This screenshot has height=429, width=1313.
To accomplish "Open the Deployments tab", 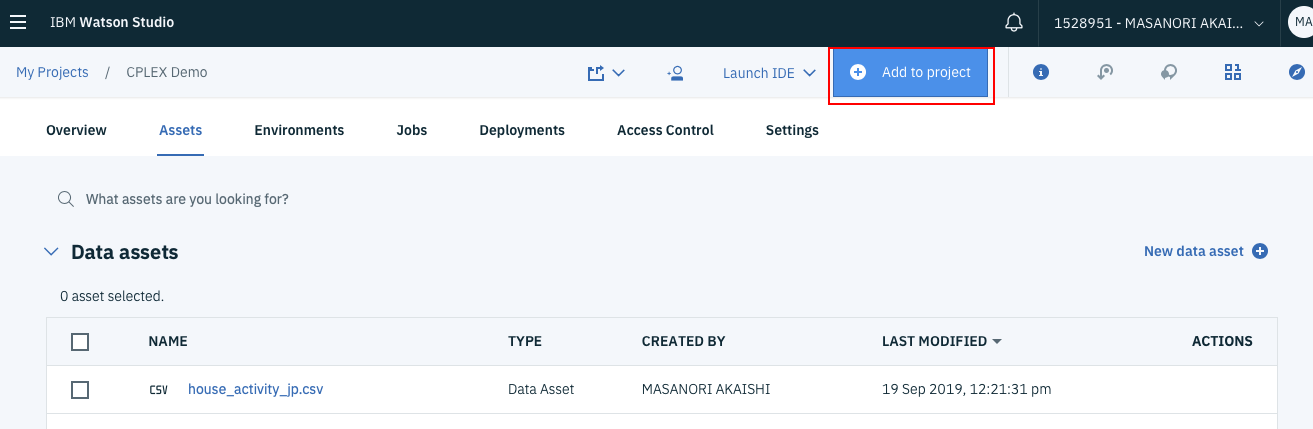I will pyautogui.click(x=522, y=130).
